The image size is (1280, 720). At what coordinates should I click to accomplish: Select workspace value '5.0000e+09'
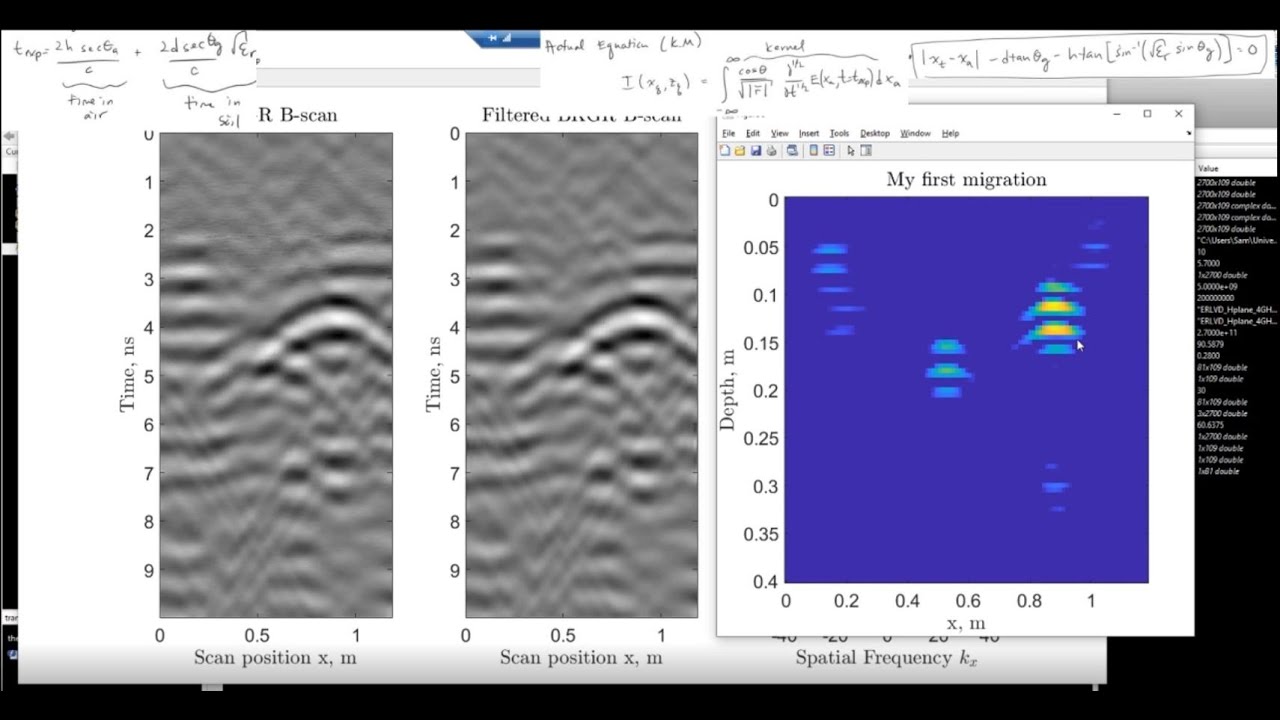click(x=1216, y=286)
